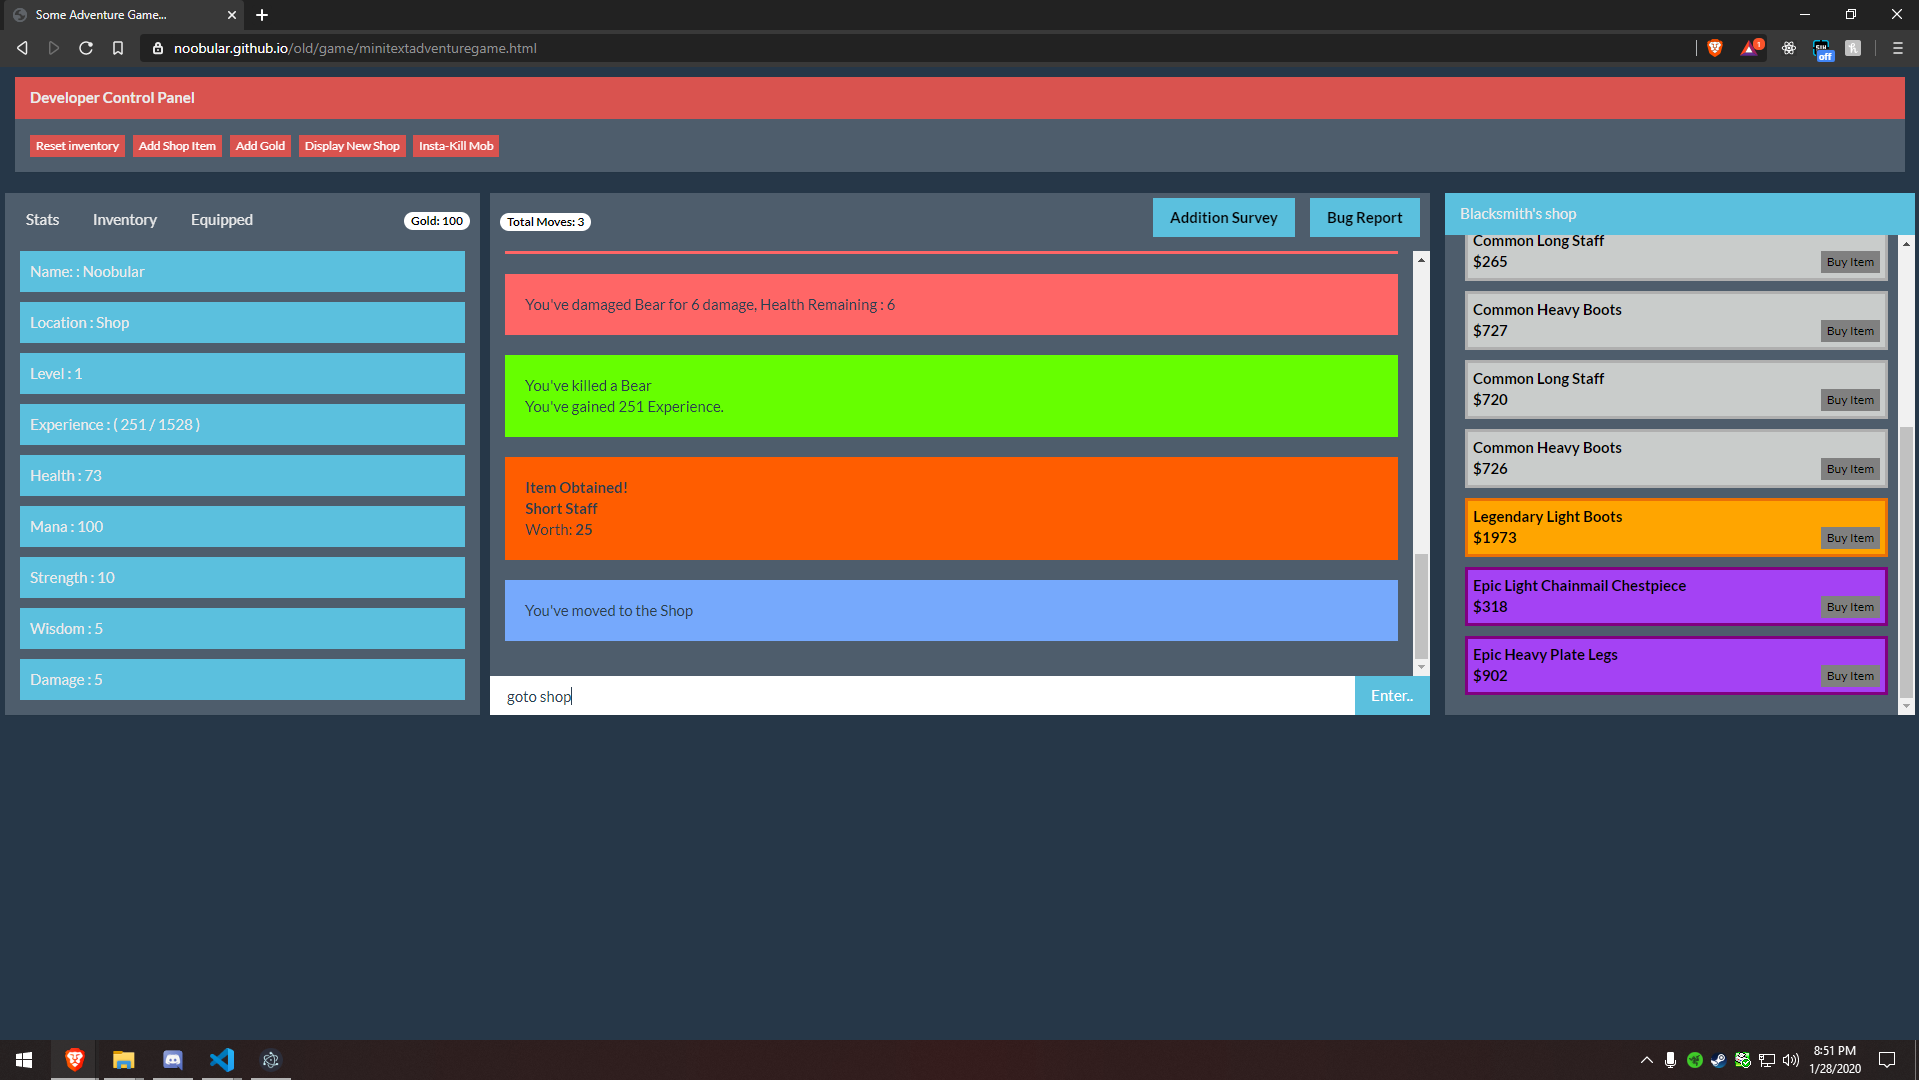Focus the command input text field
Screen dimensions: 1919x1080
(920, 696)
